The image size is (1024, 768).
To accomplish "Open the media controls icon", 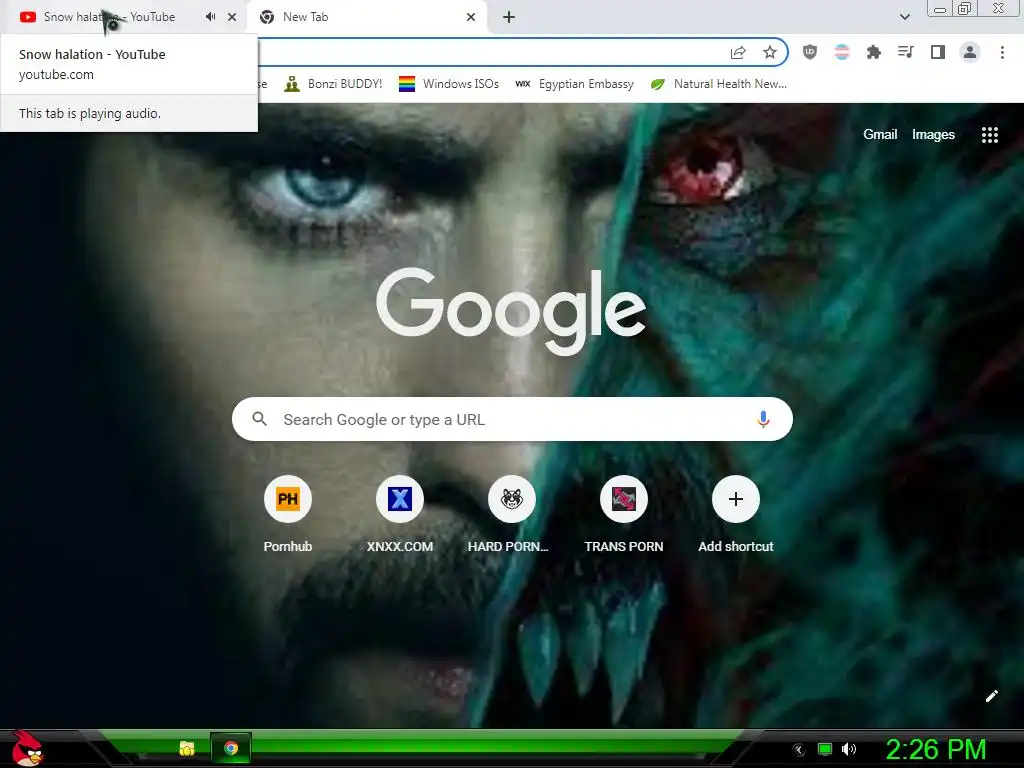I will (x=905, y=52).
